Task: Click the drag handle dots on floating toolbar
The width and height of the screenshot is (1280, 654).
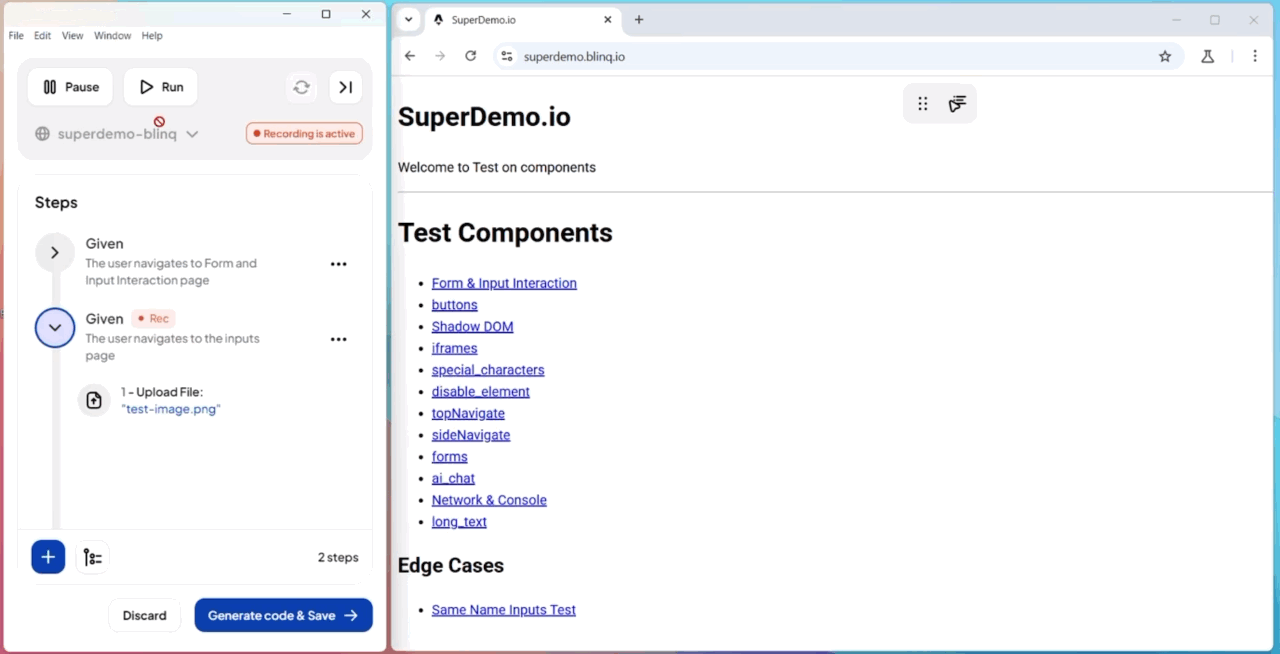Action: pyautogui.click(x=923, y=104)
